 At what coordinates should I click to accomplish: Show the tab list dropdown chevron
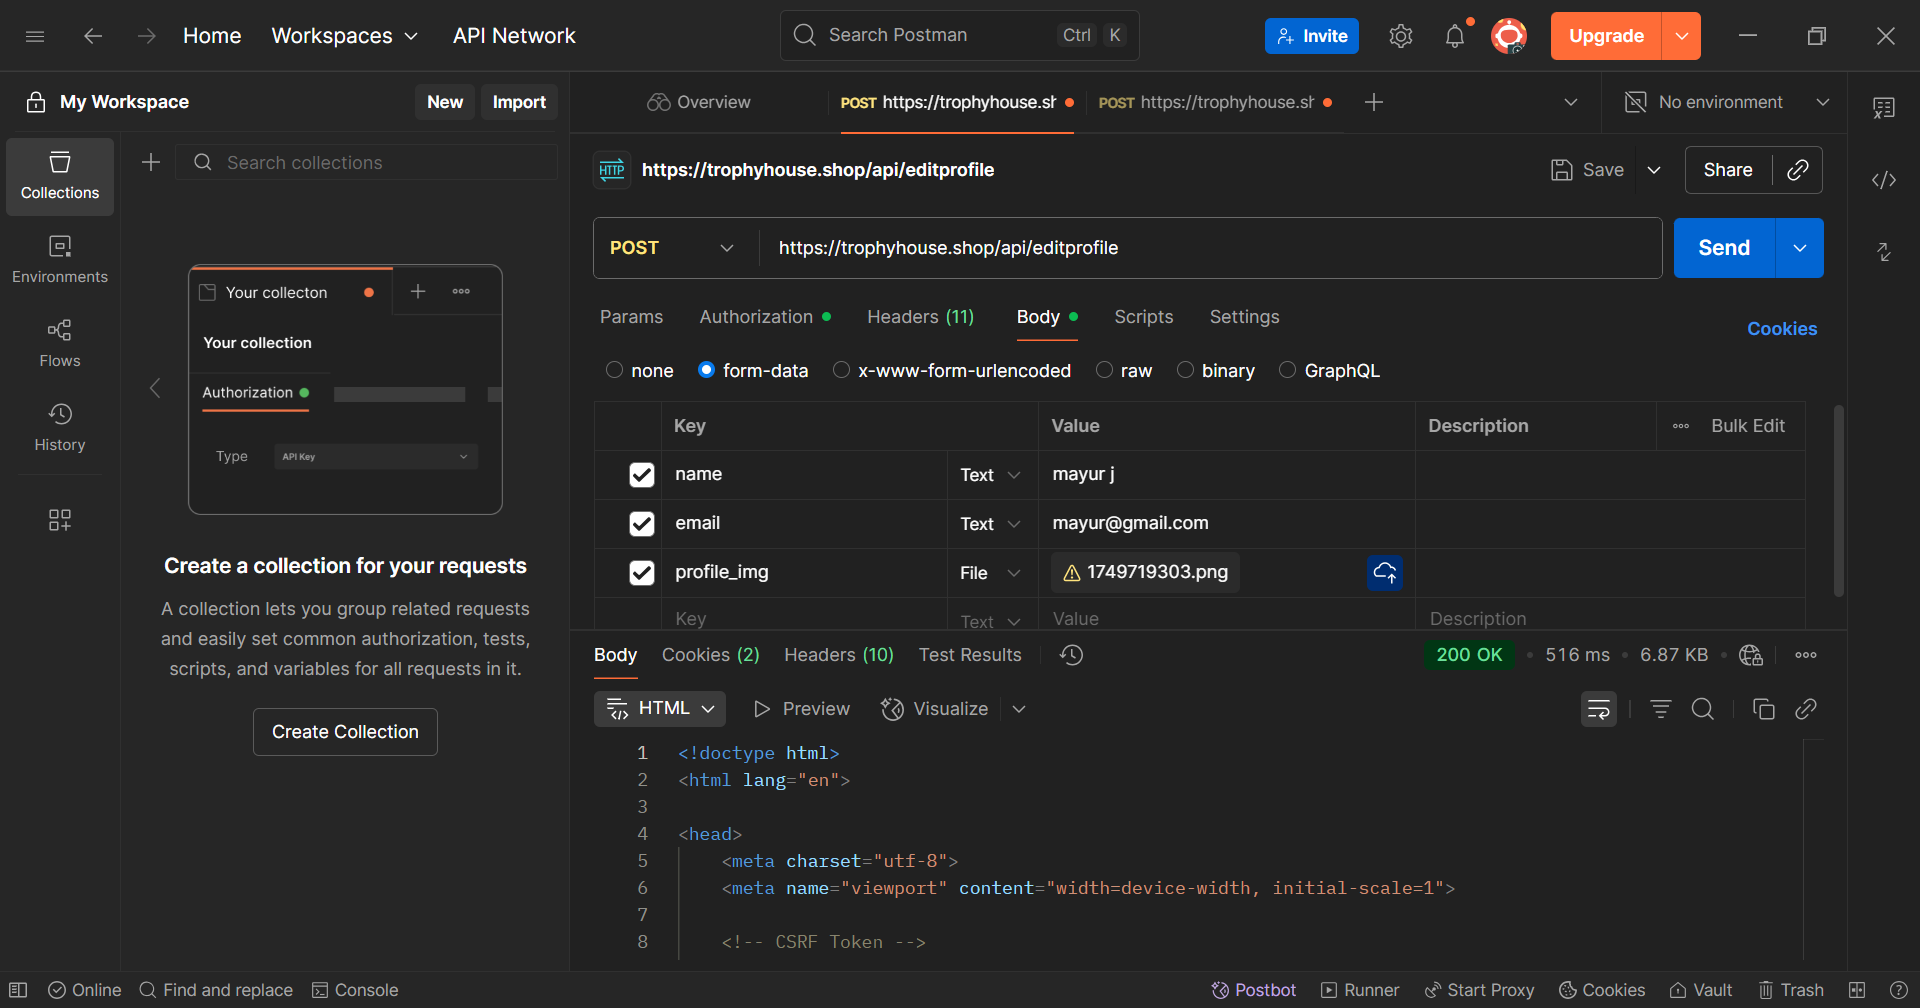pos(1571,102)
